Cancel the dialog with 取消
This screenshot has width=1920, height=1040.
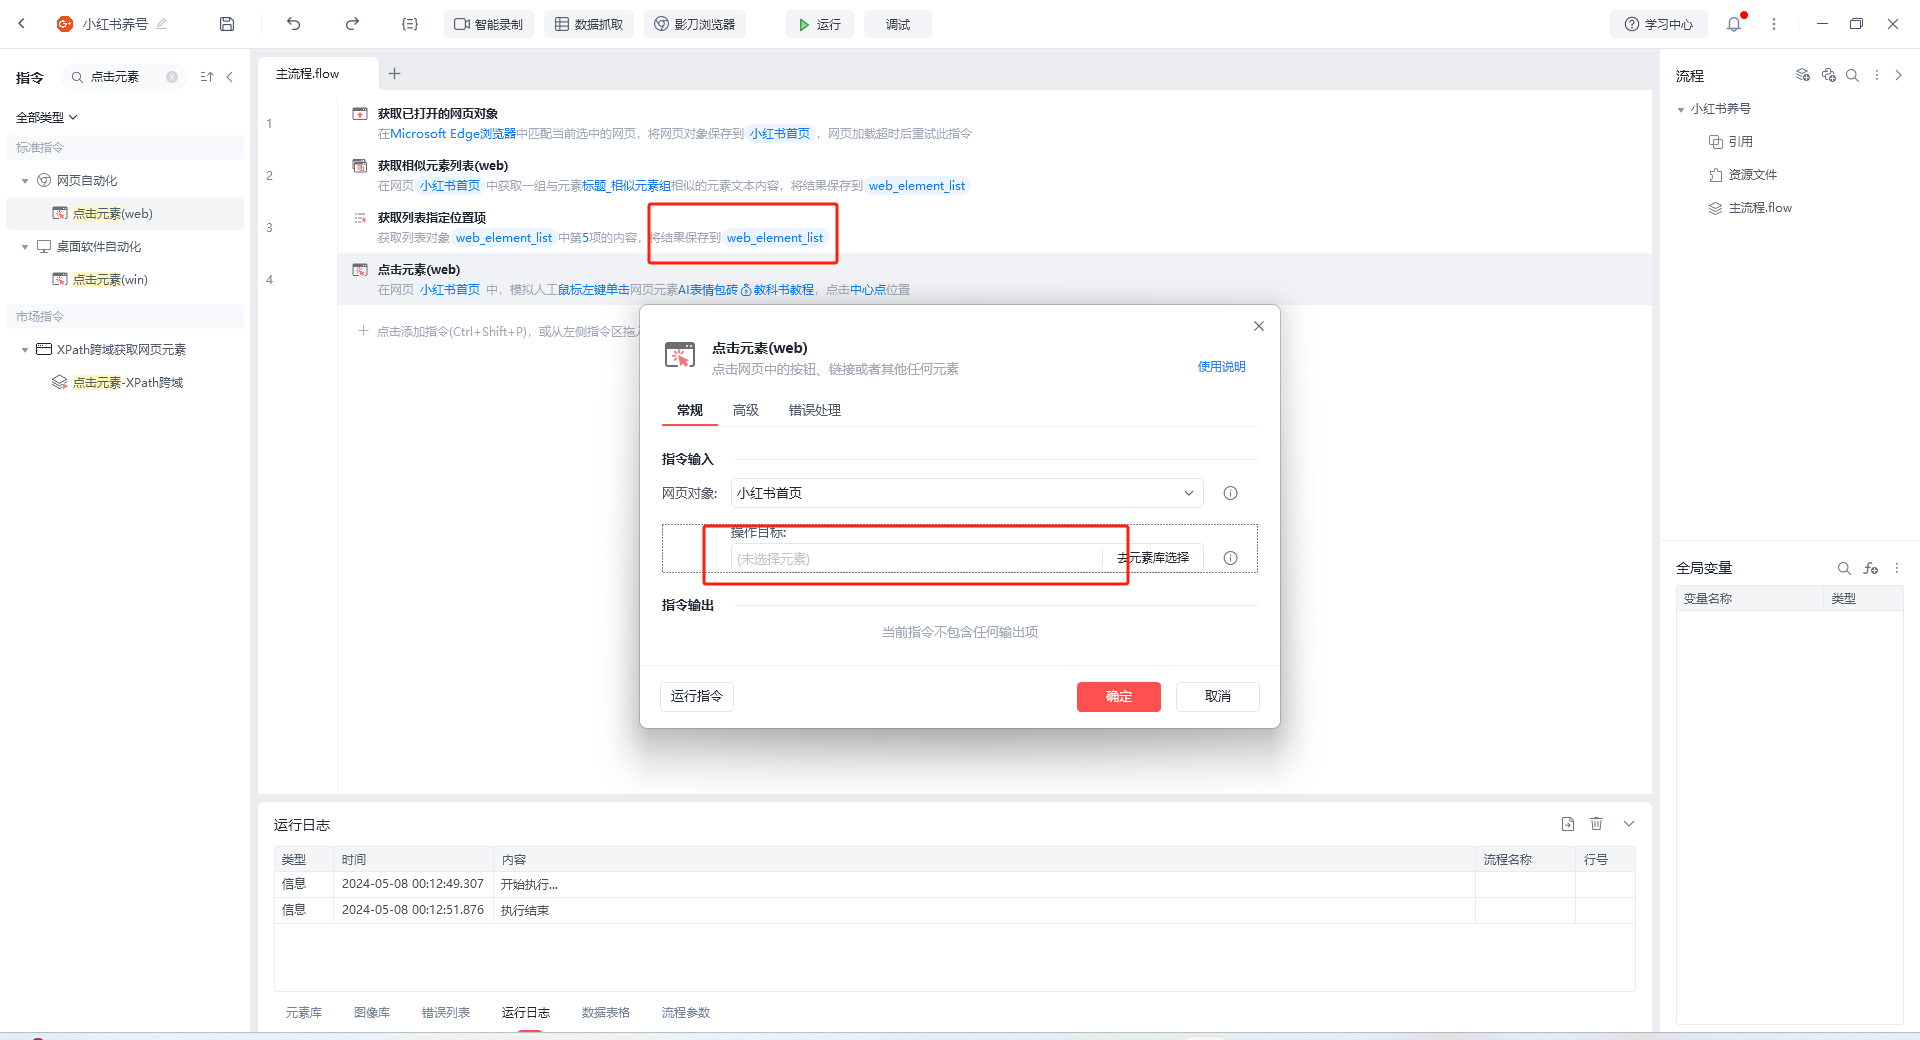(1218, 697)
